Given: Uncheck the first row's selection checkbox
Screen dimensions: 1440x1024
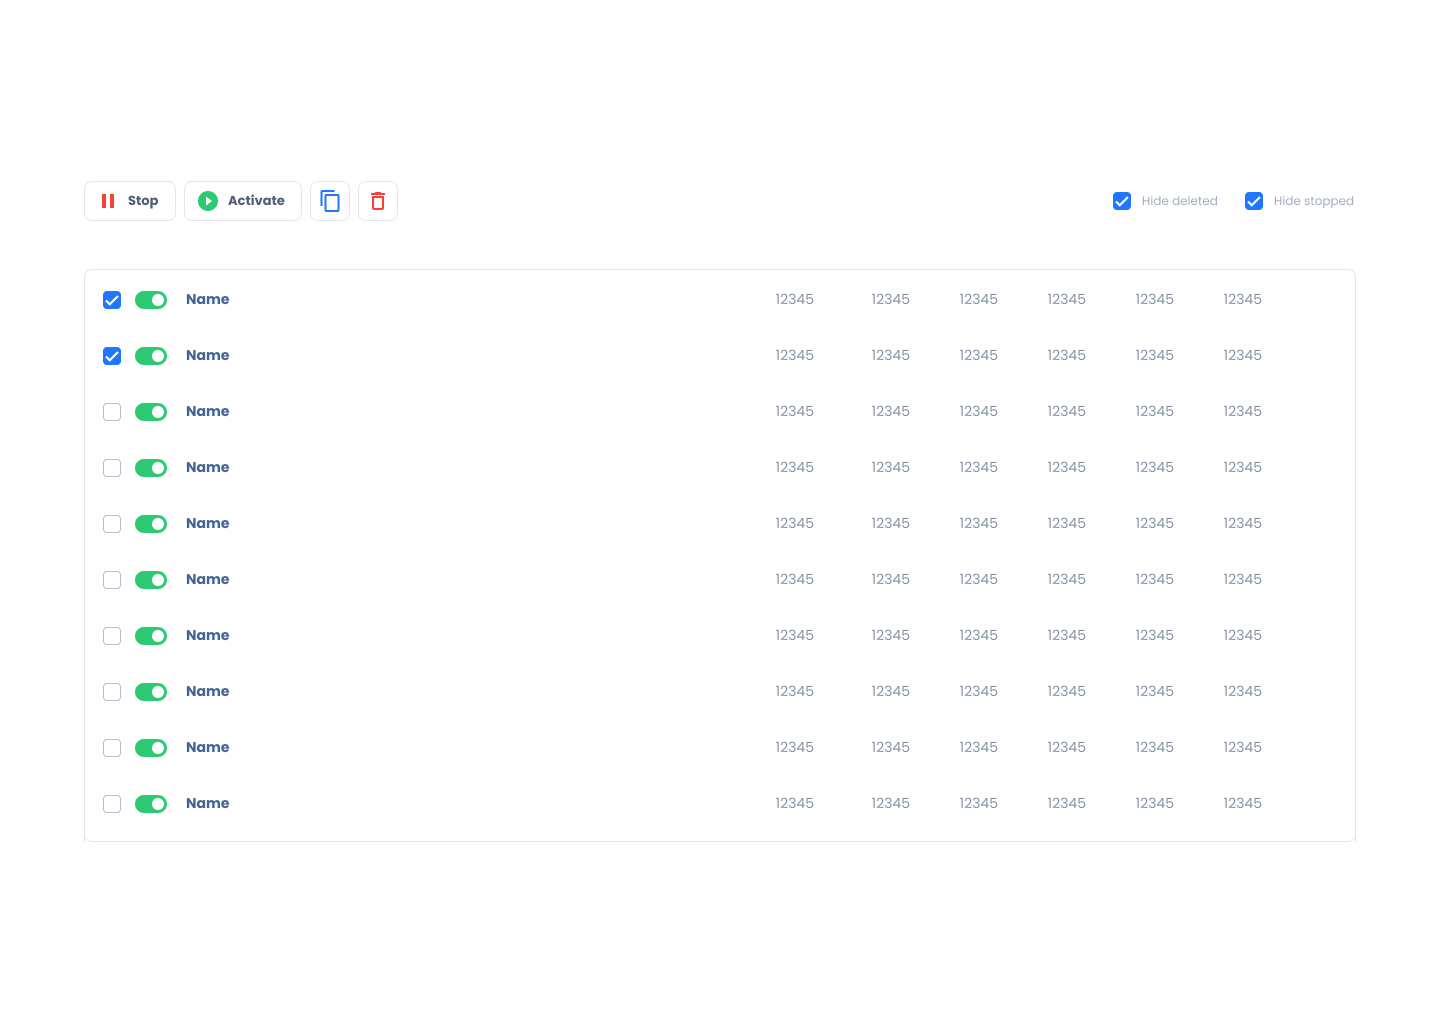Looking at the screenshot, I should click(112, 300).
